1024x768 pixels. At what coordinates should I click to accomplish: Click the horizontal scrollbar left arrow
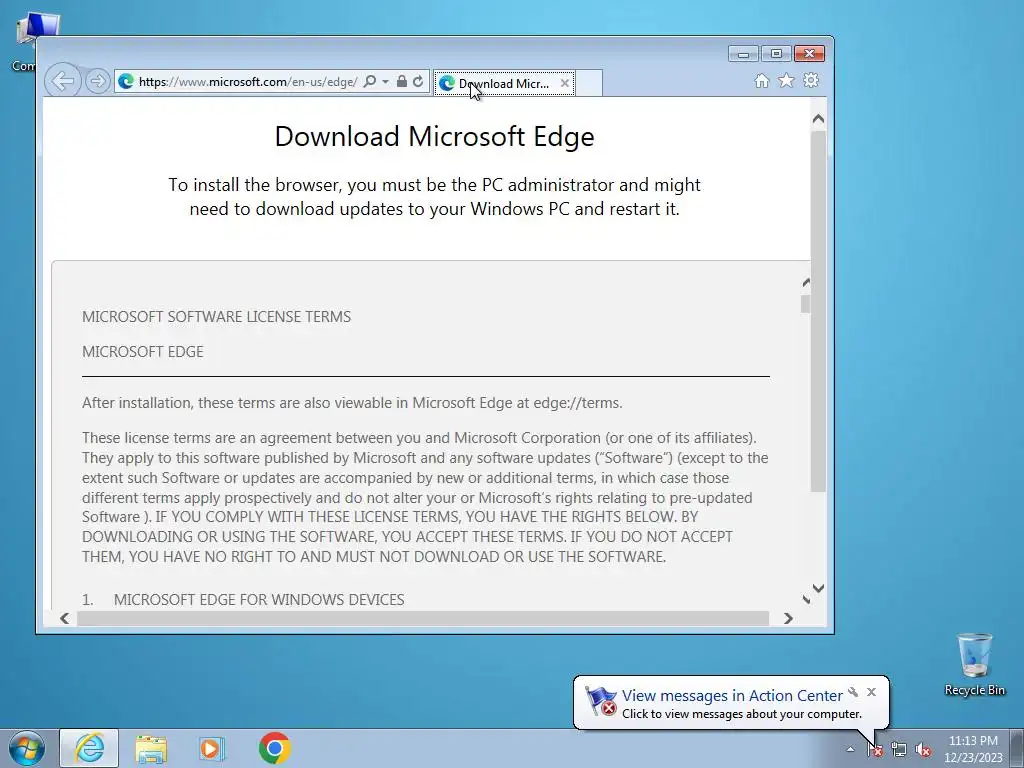click(64, 618)
